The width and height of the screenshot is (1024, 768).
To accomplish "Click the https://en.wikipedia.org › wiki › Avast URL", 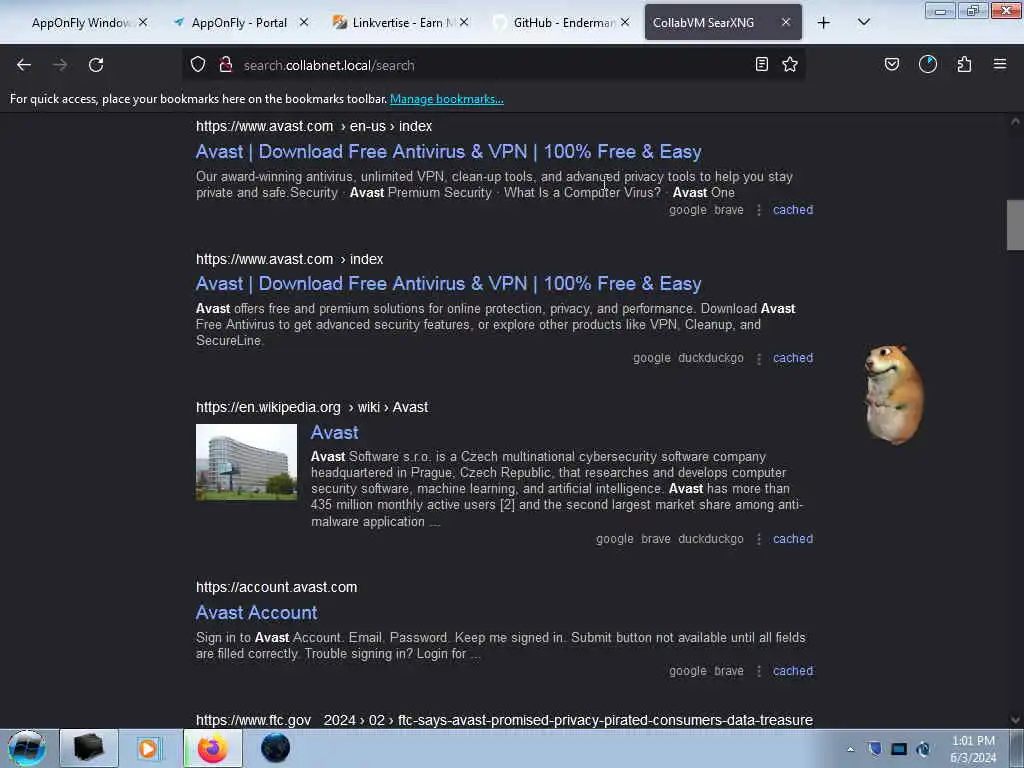I will tap(312, 408).
